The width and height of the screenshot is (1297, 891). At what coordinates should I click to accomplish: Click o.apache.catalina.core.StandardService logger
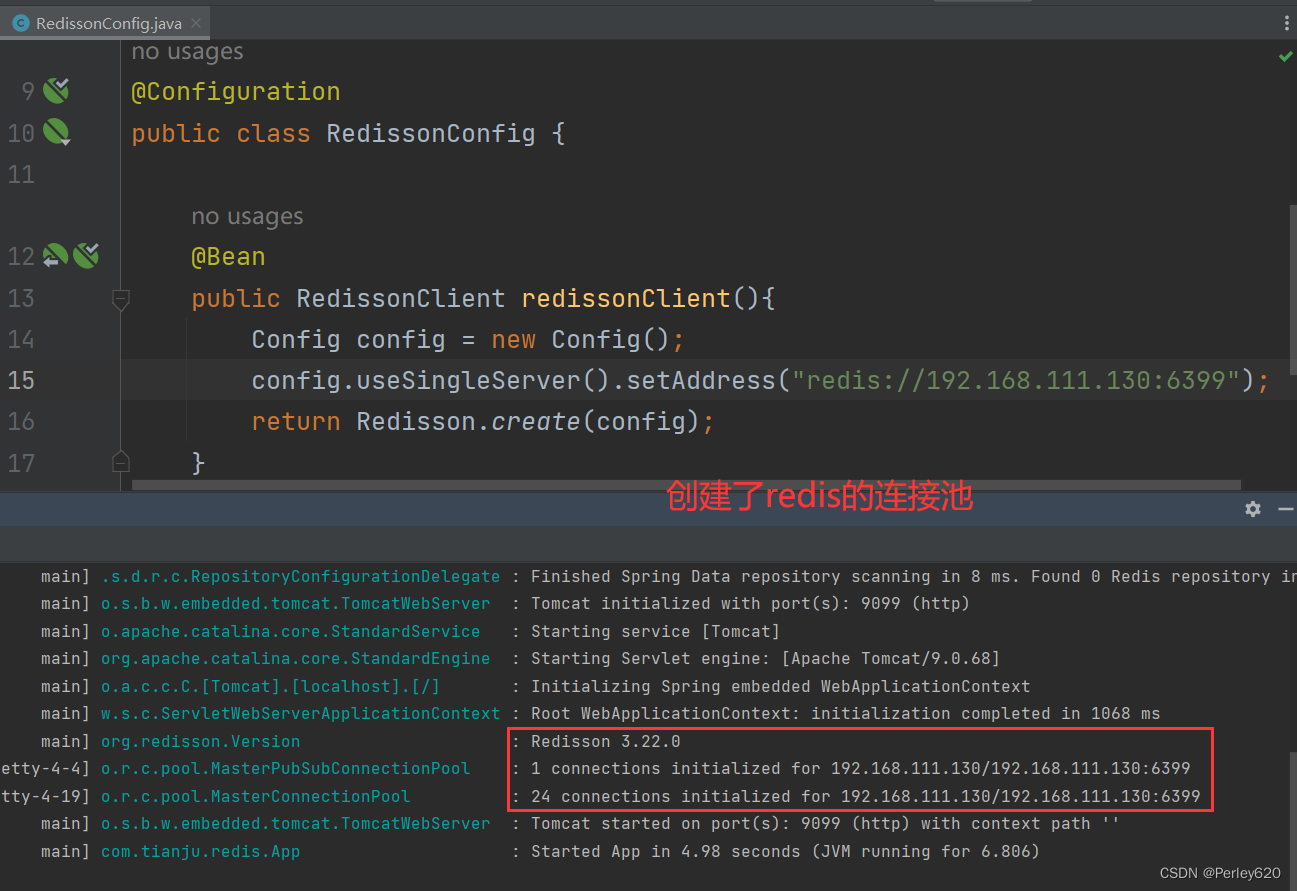point(290,632)
